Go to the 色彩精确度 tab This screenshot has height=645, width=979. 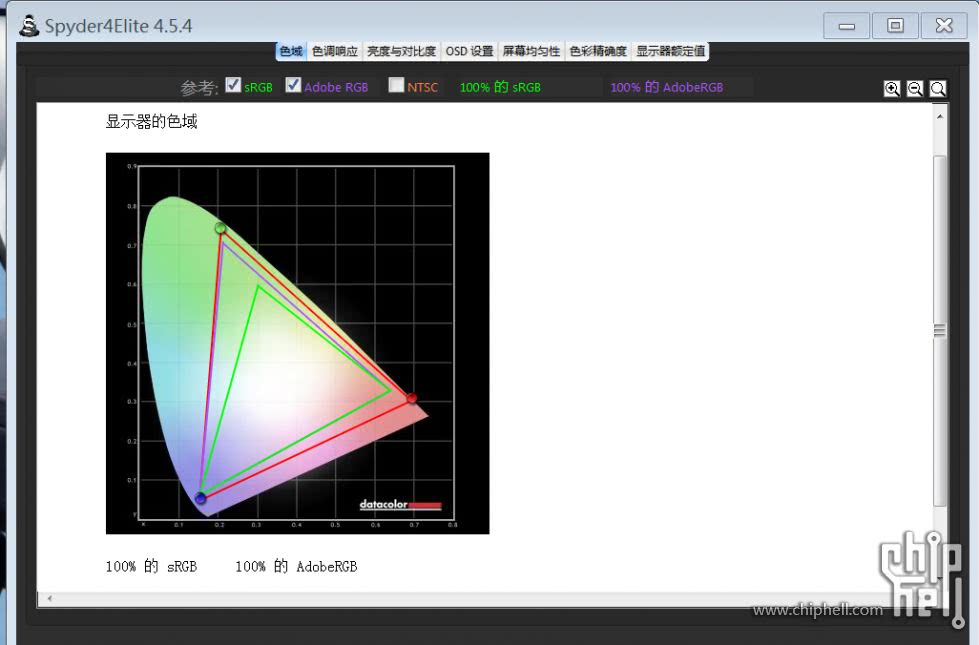tap(598, 51)
